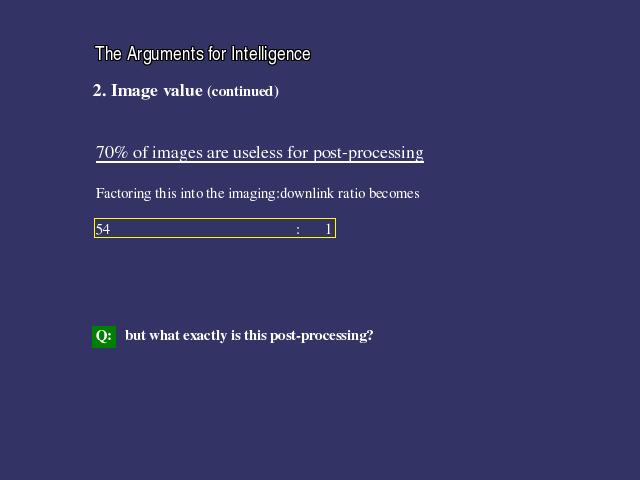Click the "Factoring this into the imaging:downlink" sentence

(257, 193)
